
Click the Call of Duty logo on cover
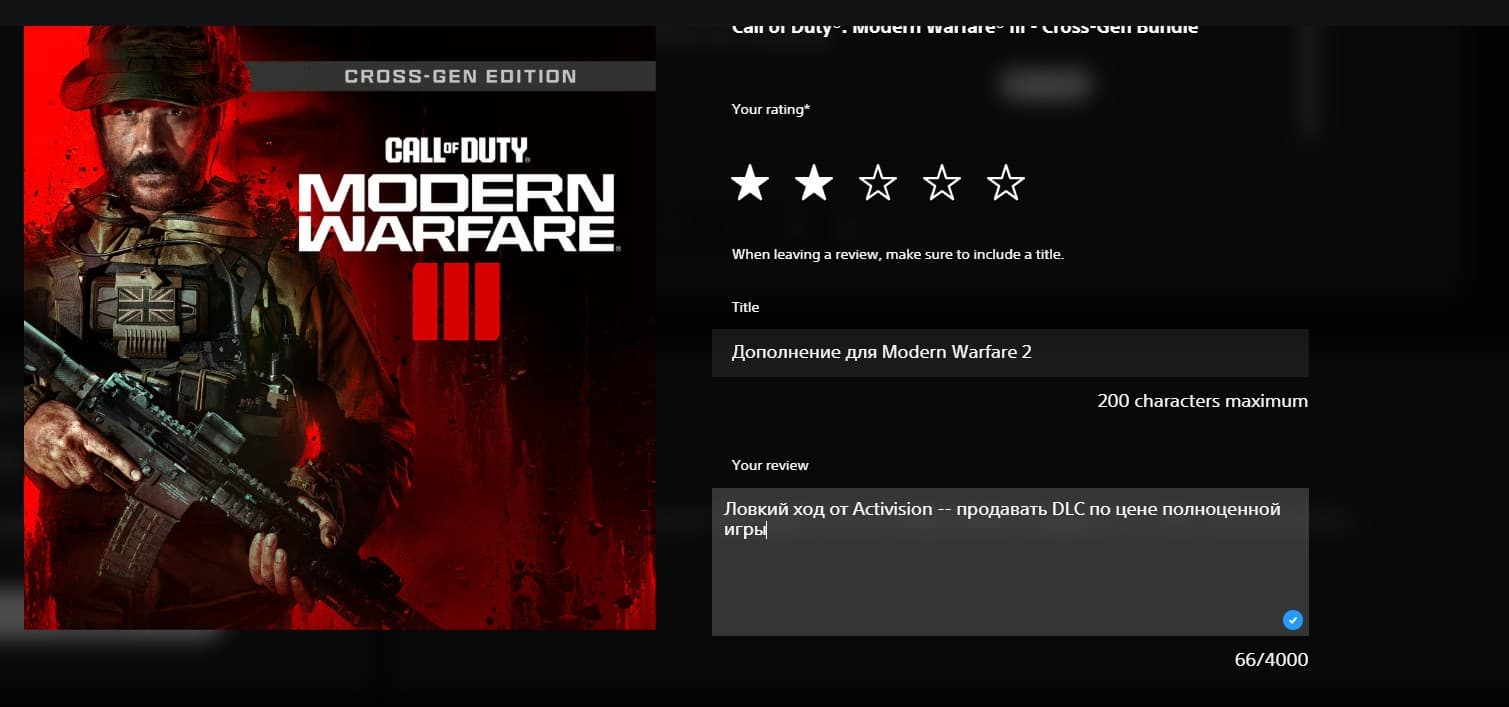pos(457,152)
